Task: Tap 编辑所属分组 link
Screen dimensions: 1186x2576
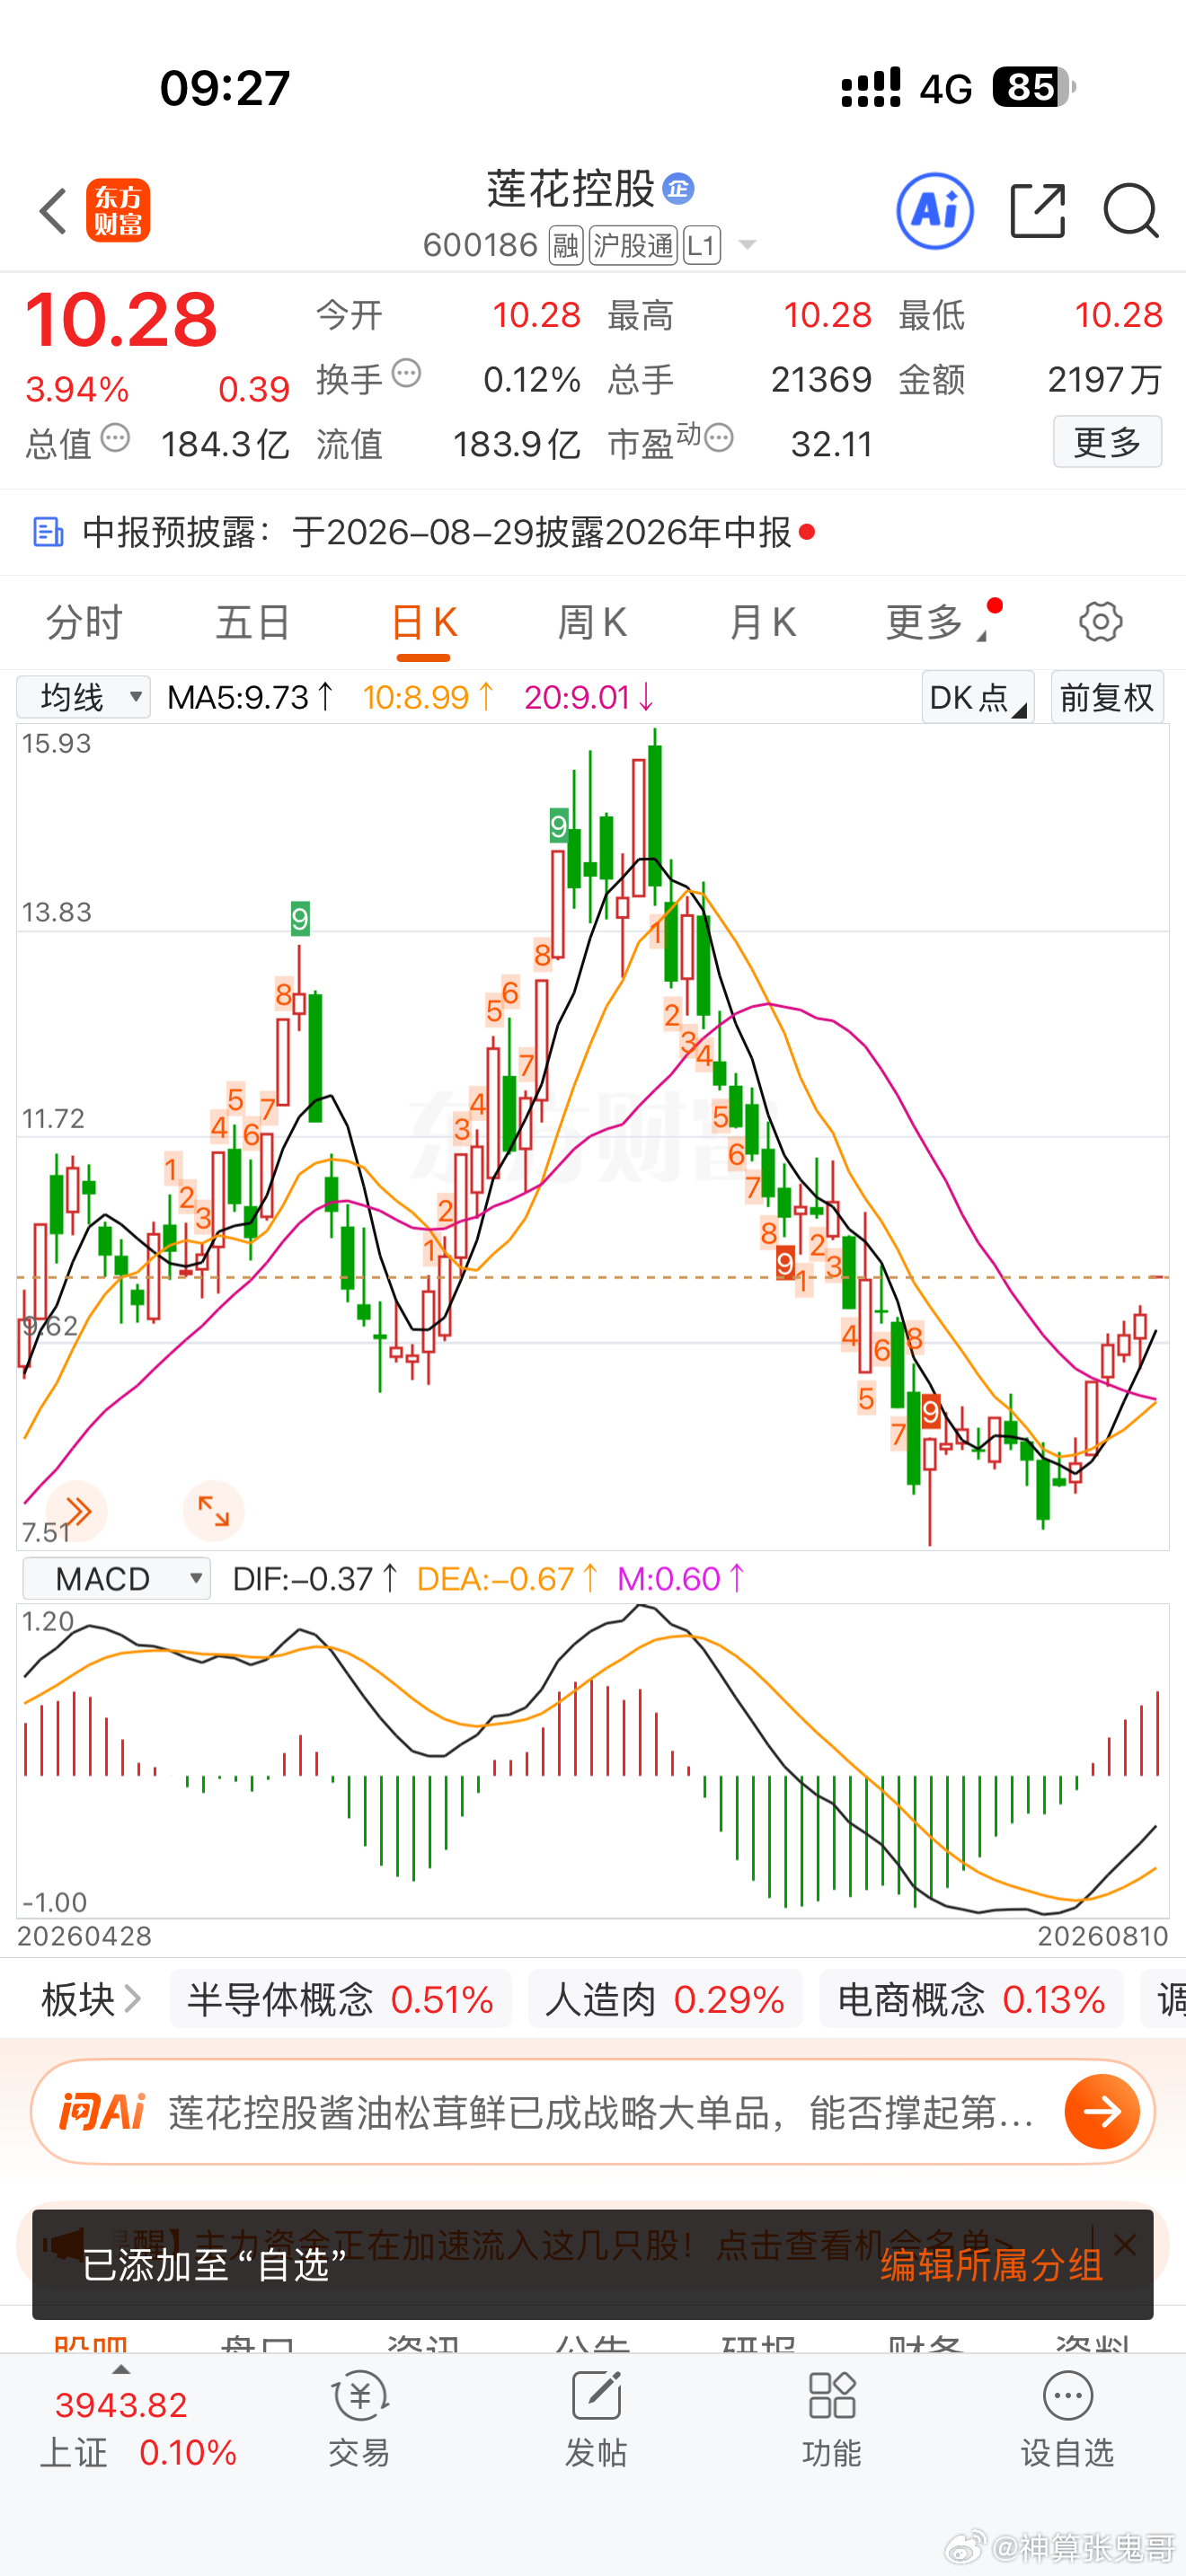Action: (x=992, y=2264)
